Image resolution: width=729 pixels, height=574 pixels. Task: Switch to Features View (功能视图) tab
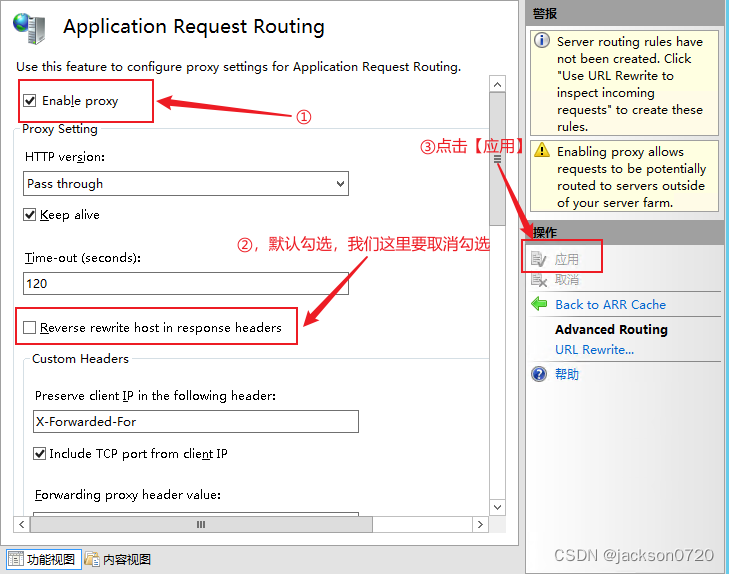(42, 559)
